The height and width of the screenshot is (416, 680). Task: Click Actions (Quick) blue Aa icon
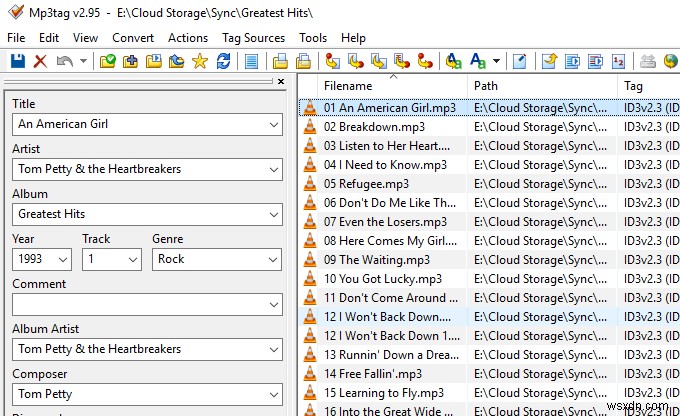tap(478, 61)
